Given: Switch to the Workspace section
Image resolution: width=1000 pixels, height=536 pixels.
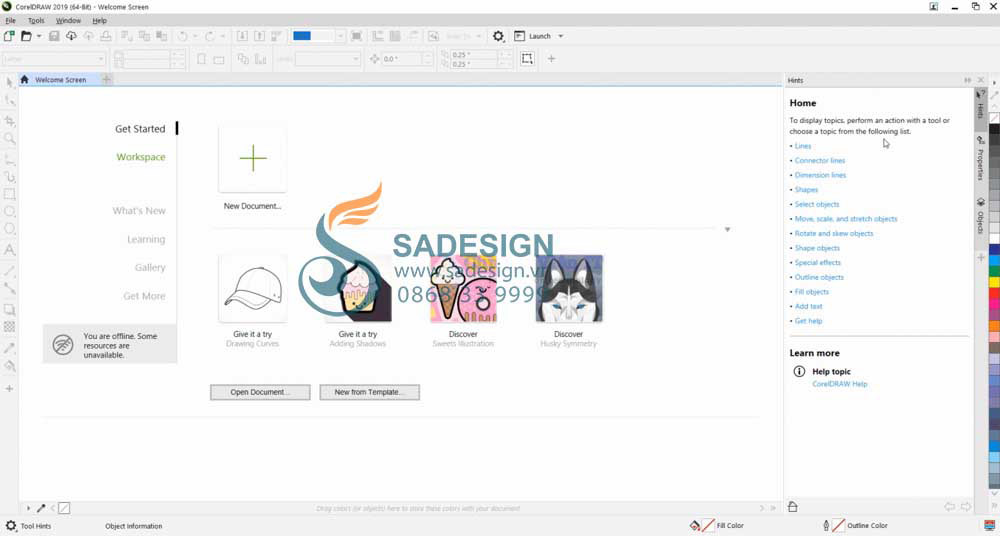Looking at the screenshot, I should pyautogui.click(x=141, y=157).
